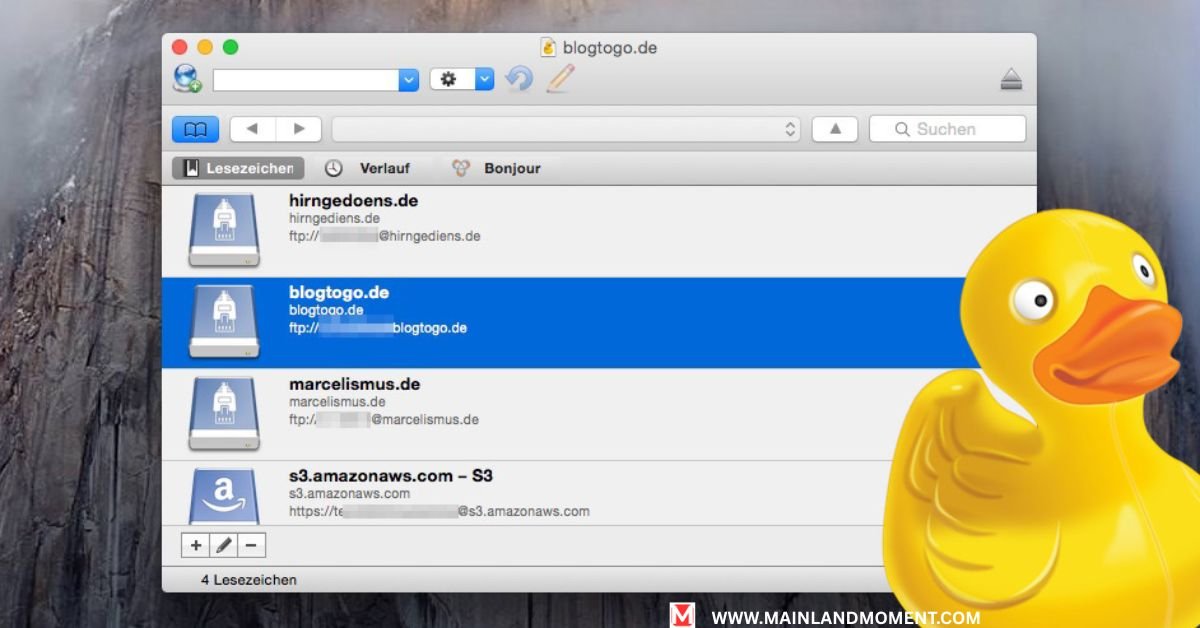
Task: Click the blogtogo.de title bar document icon
Action: point(548,47)
